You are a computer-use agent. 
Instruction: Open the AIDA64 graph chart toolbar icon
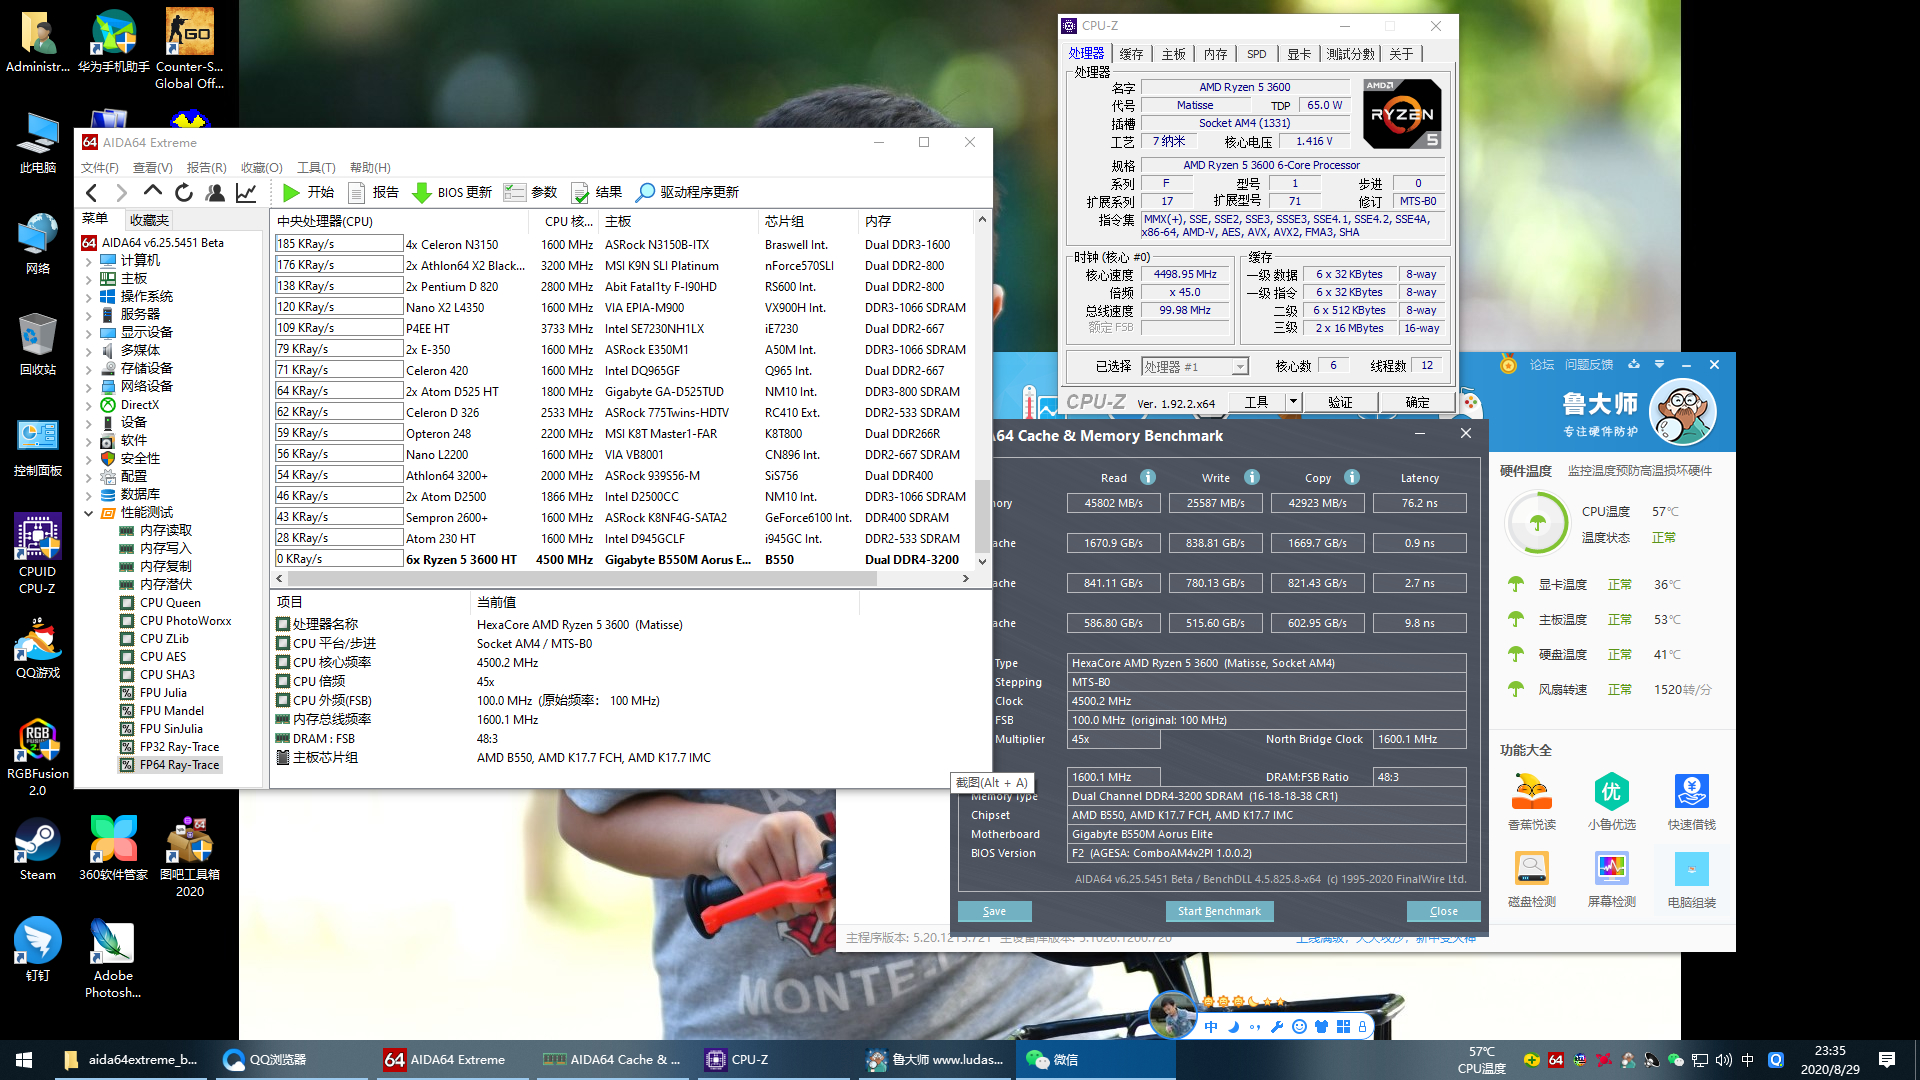click(246, 192)
